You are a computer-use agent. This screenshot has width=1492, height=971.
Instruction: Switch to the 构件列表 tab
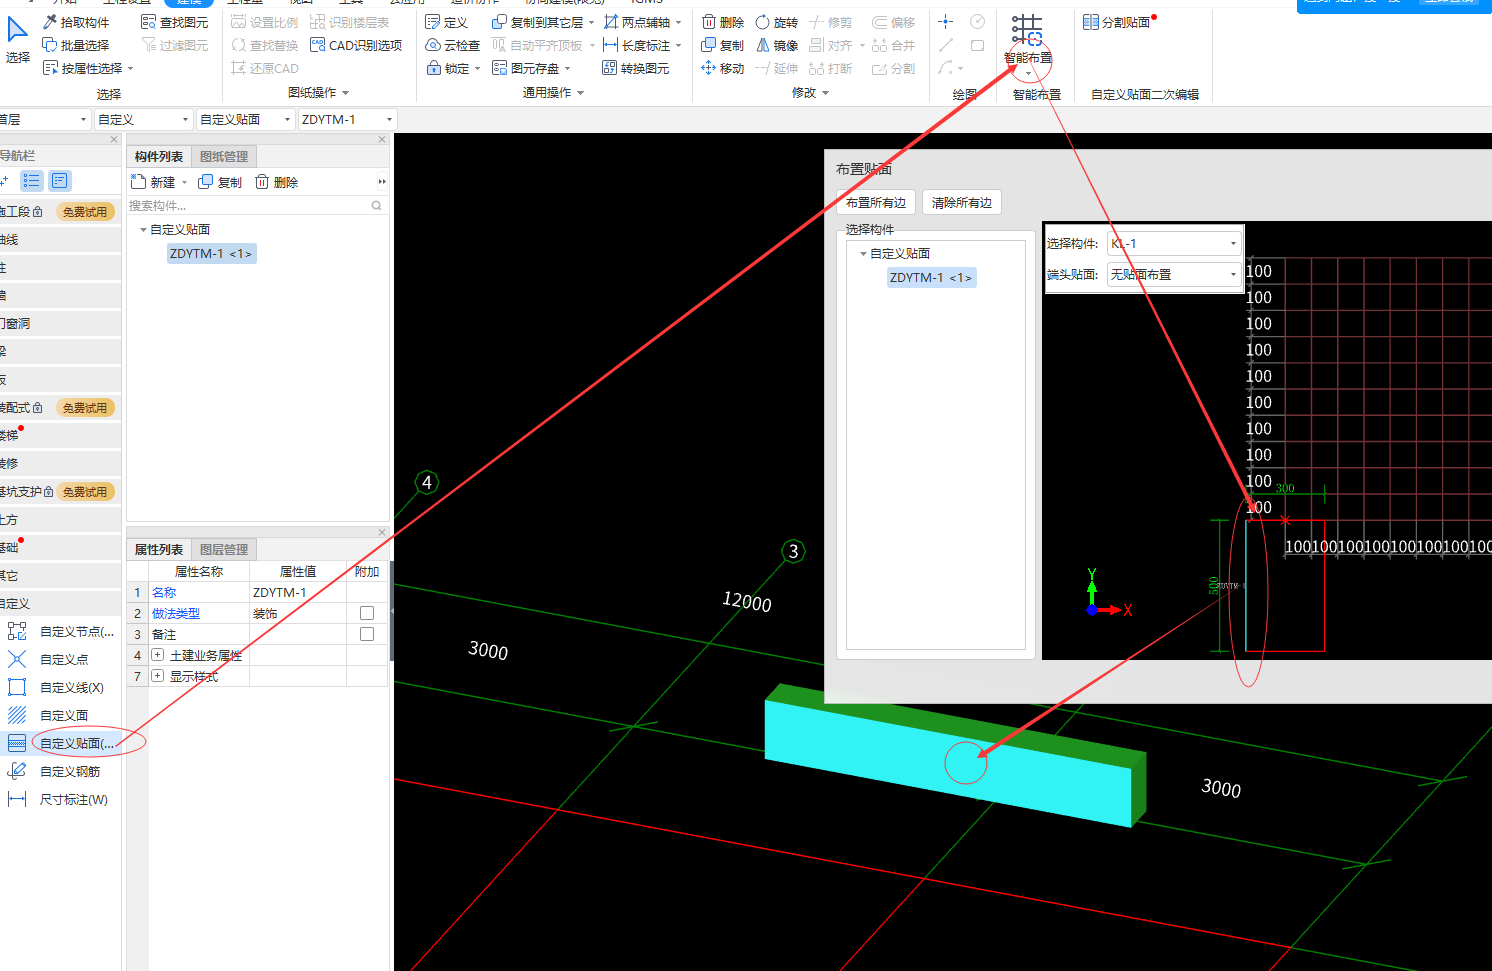pos(159,156)
